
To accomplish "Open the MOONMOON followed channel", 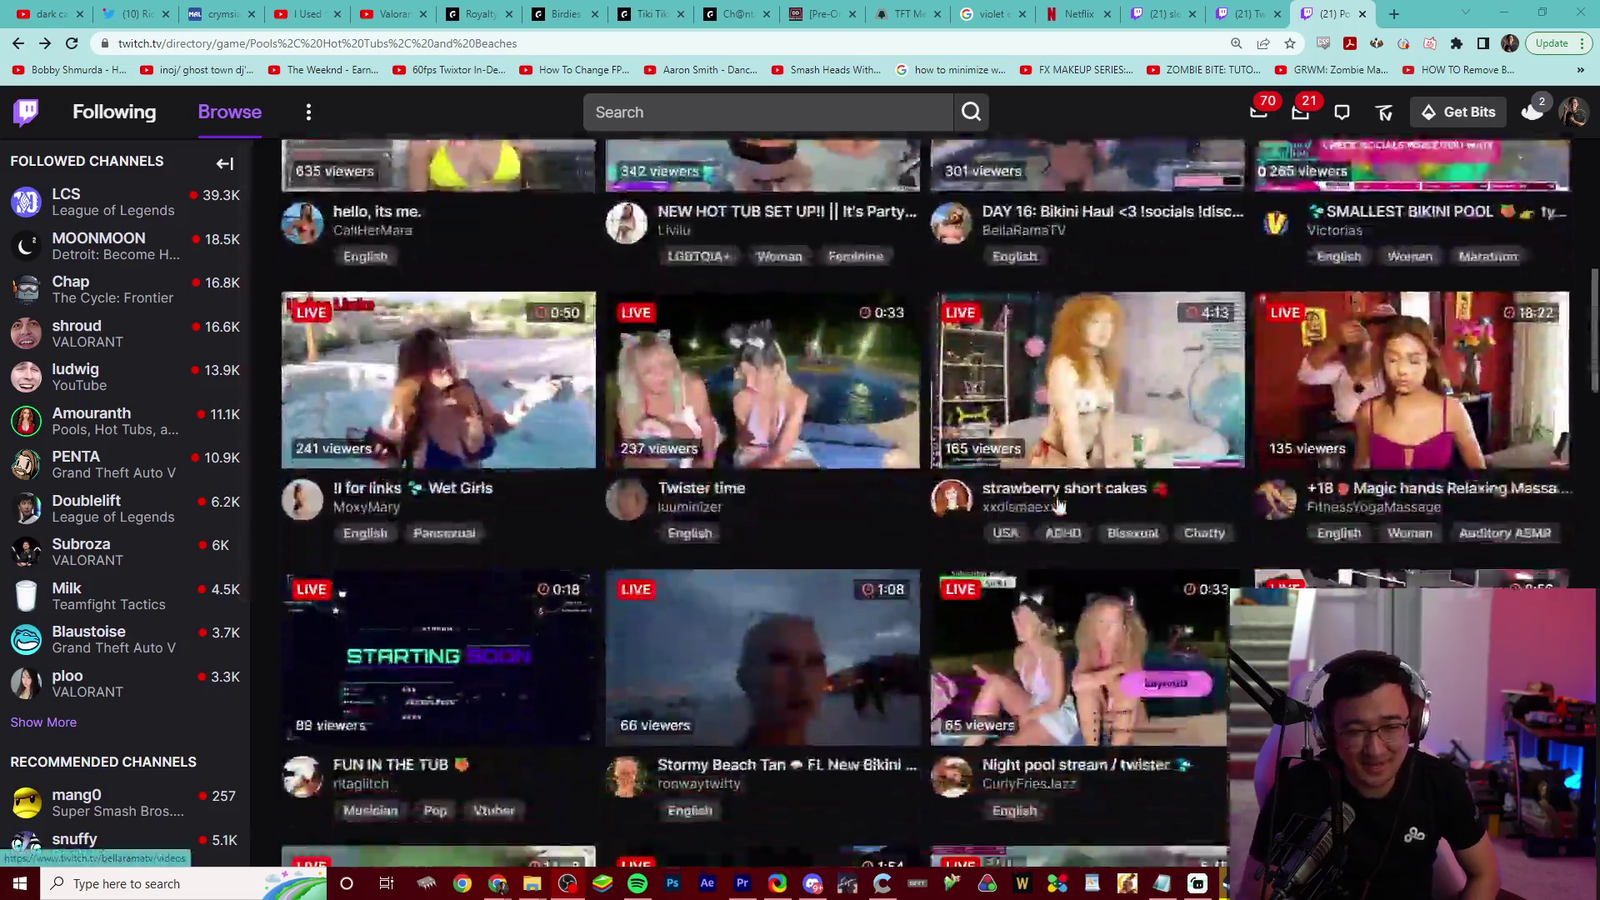I will pyautogui.click(x=125, y=246).
